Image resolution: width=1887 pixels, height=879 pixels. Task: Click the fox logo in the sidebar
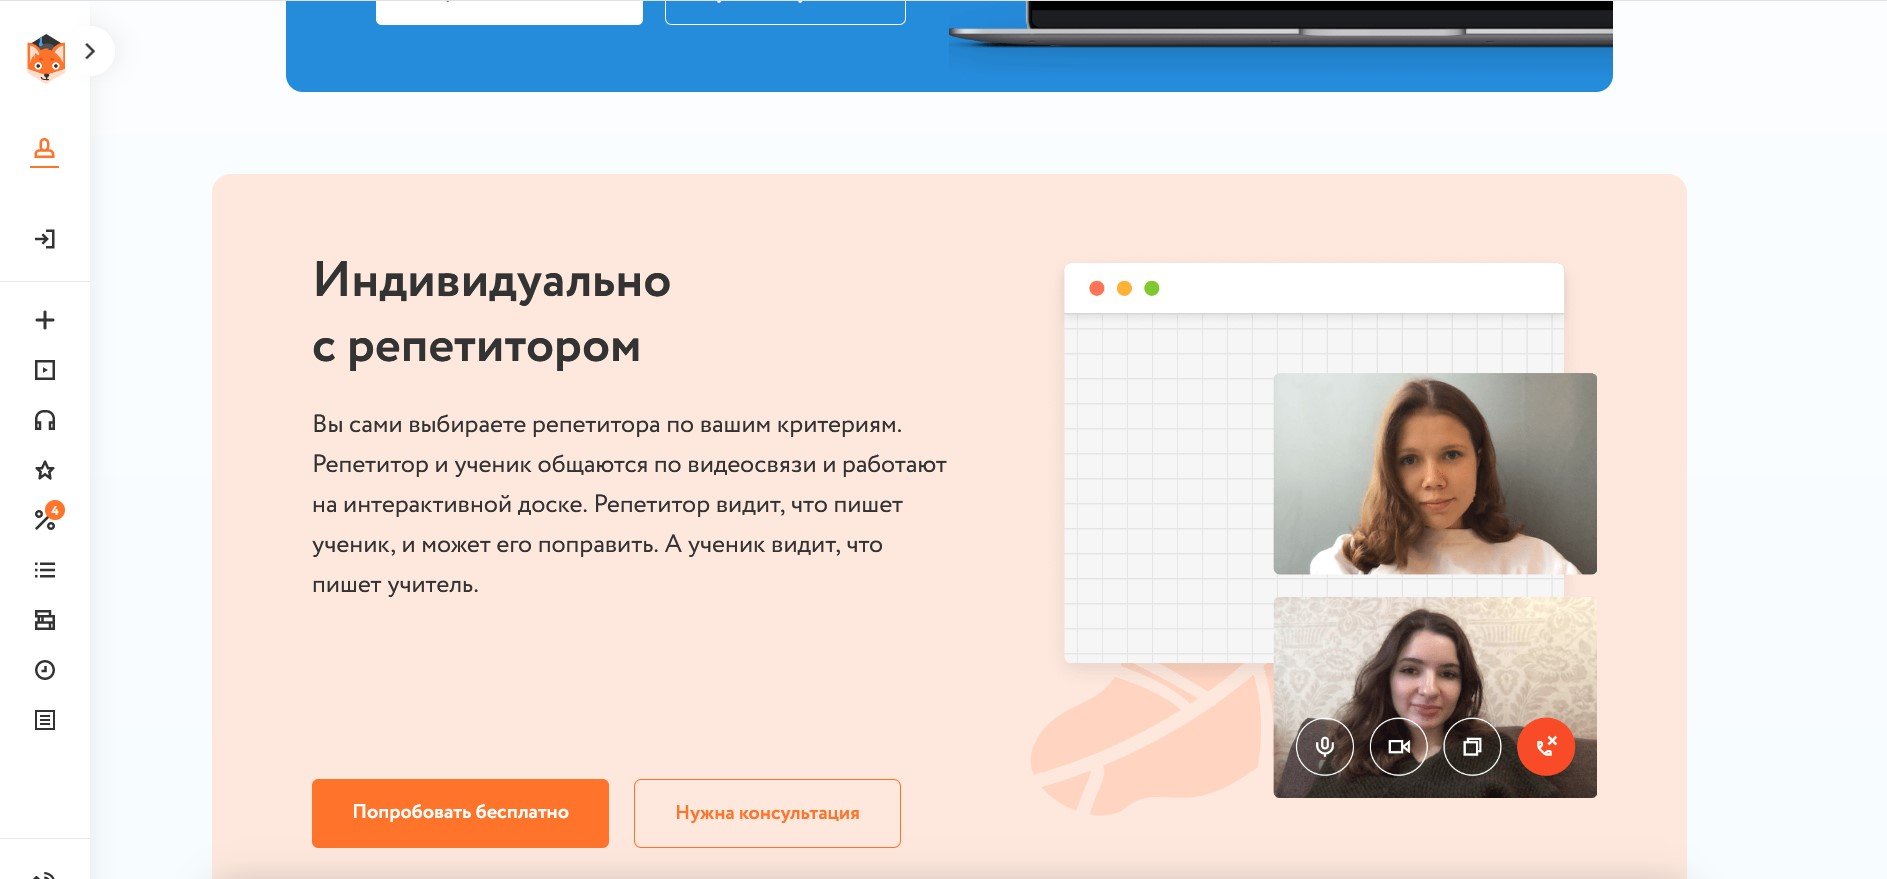coord(45,57)
